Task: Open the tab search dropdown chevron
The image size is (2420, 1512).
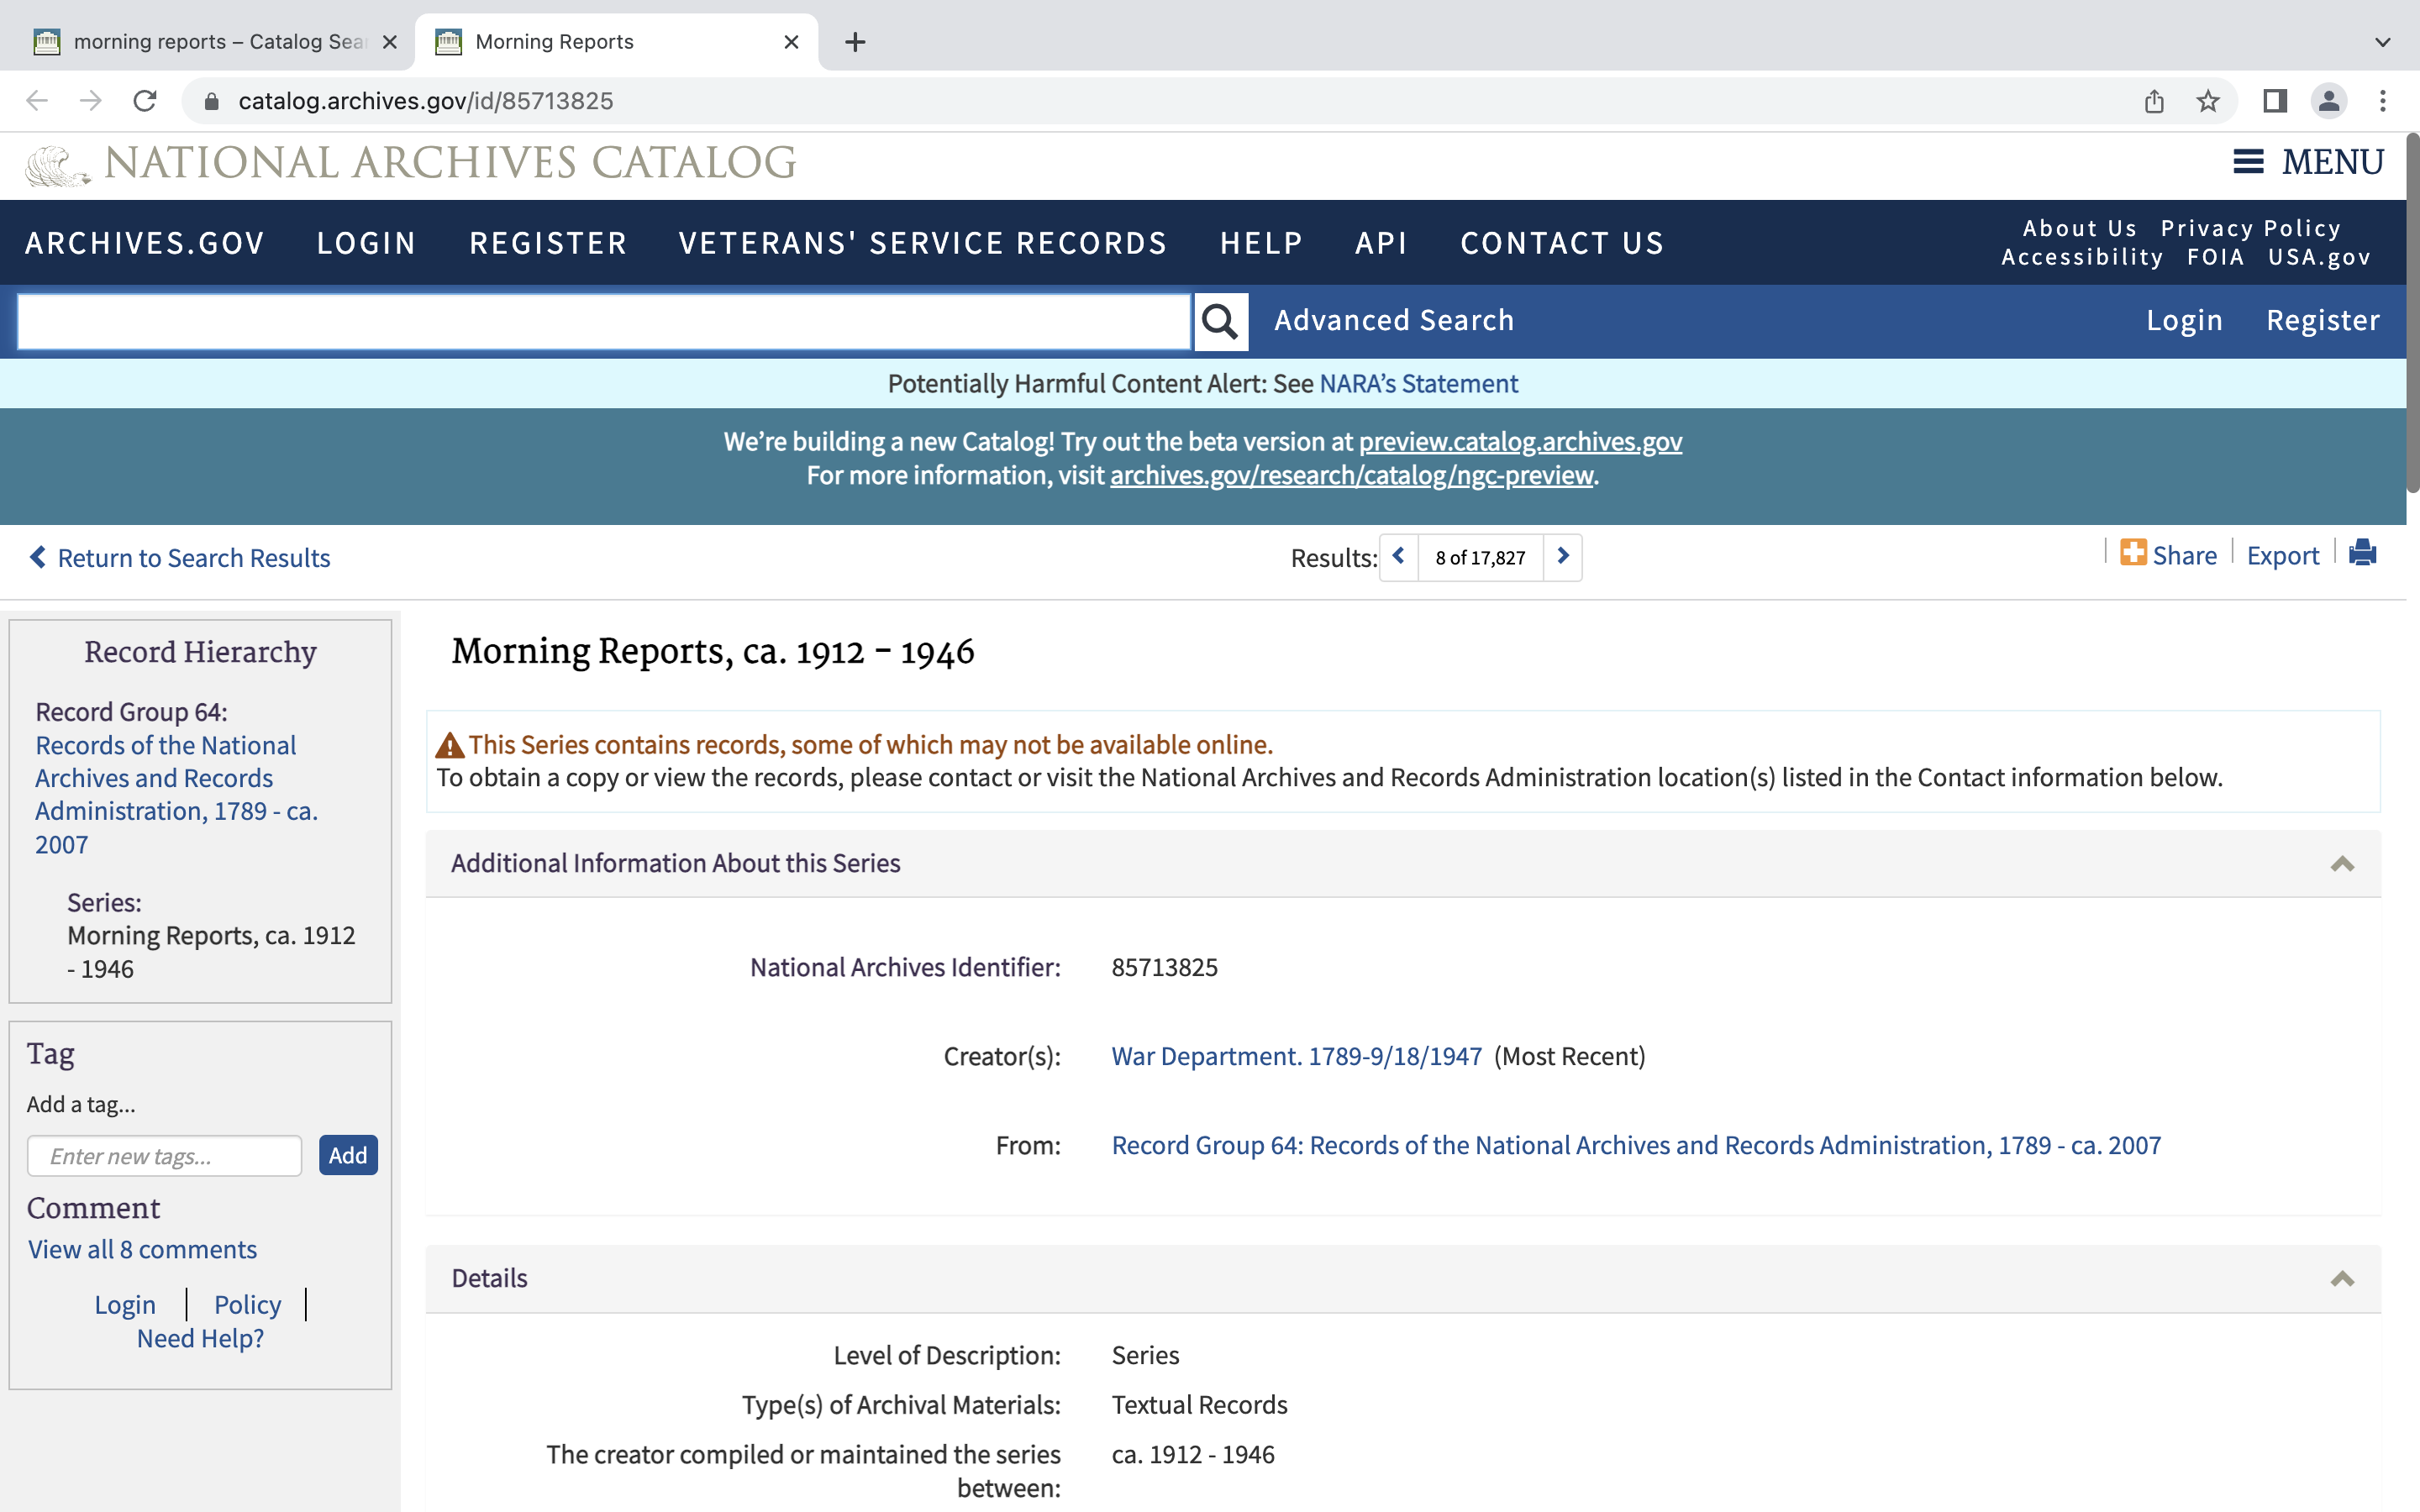Action: tap(2382, 42)
